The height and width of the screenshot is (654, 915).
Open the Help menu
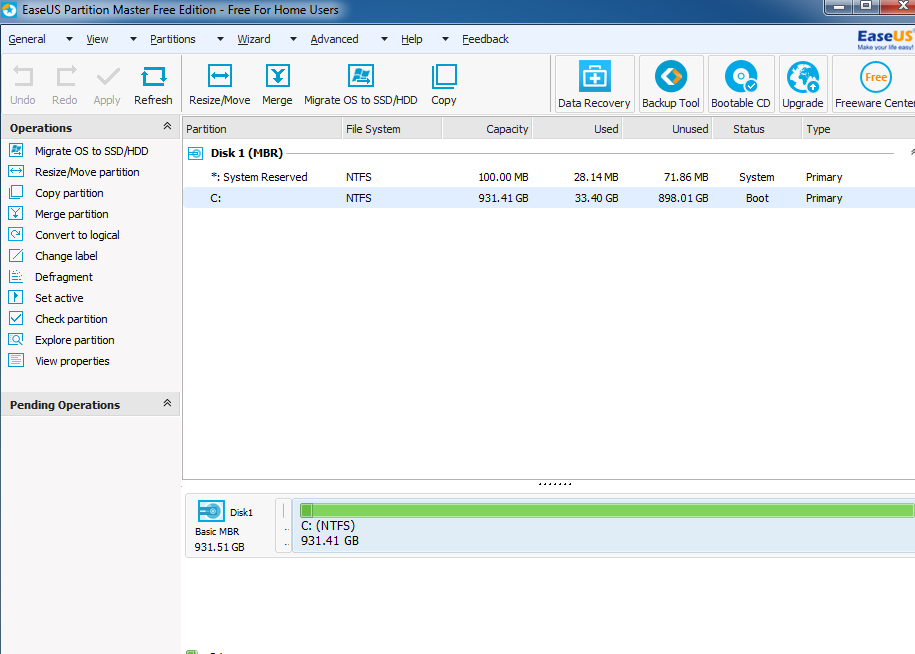tap(411, 39)
